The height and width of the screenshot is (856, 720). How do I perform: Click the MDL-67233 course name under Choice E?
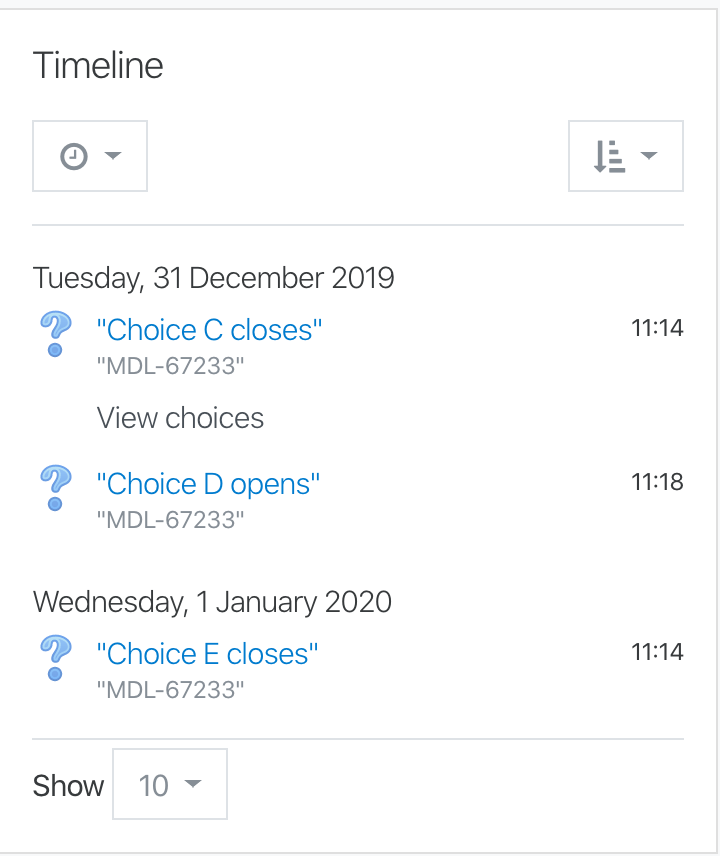[170, 690]
